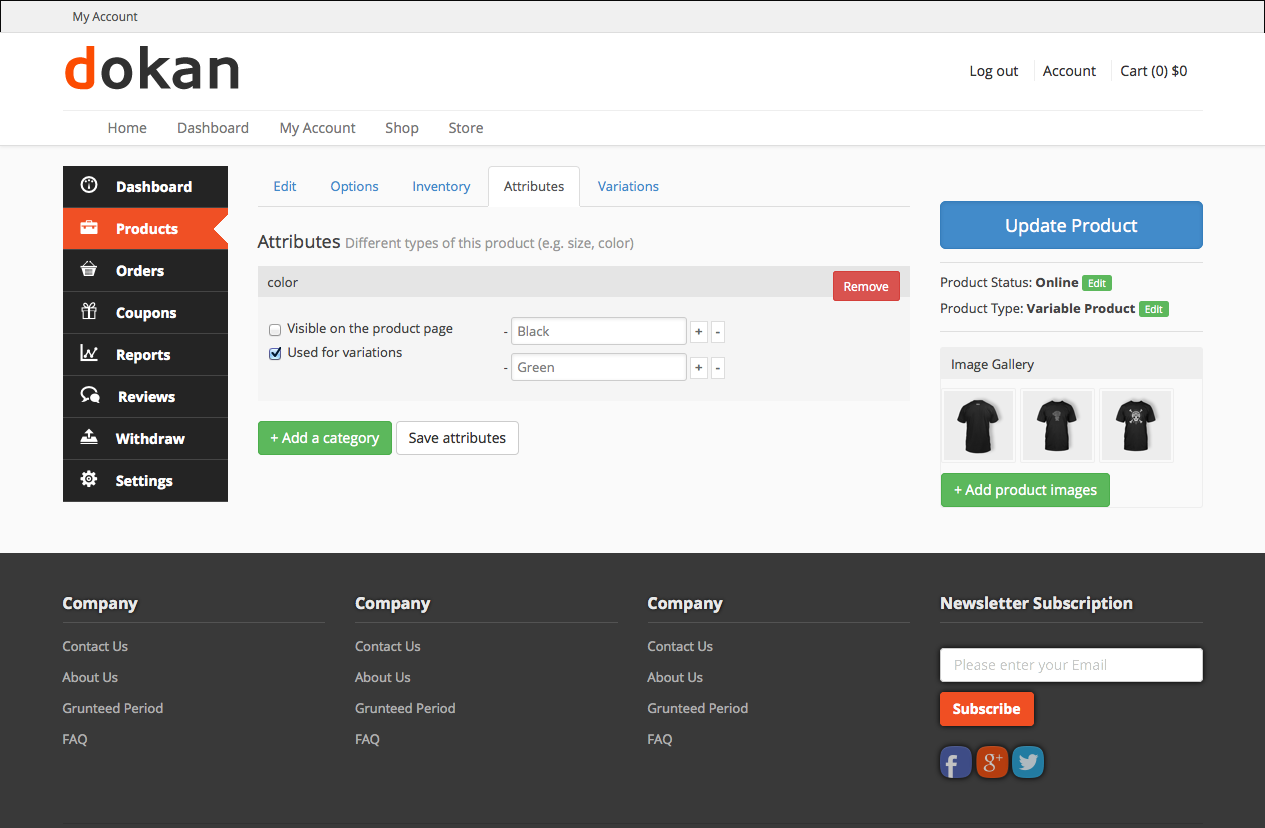Click the Withdraw upload icon
1265x828 pixels.
89,438
